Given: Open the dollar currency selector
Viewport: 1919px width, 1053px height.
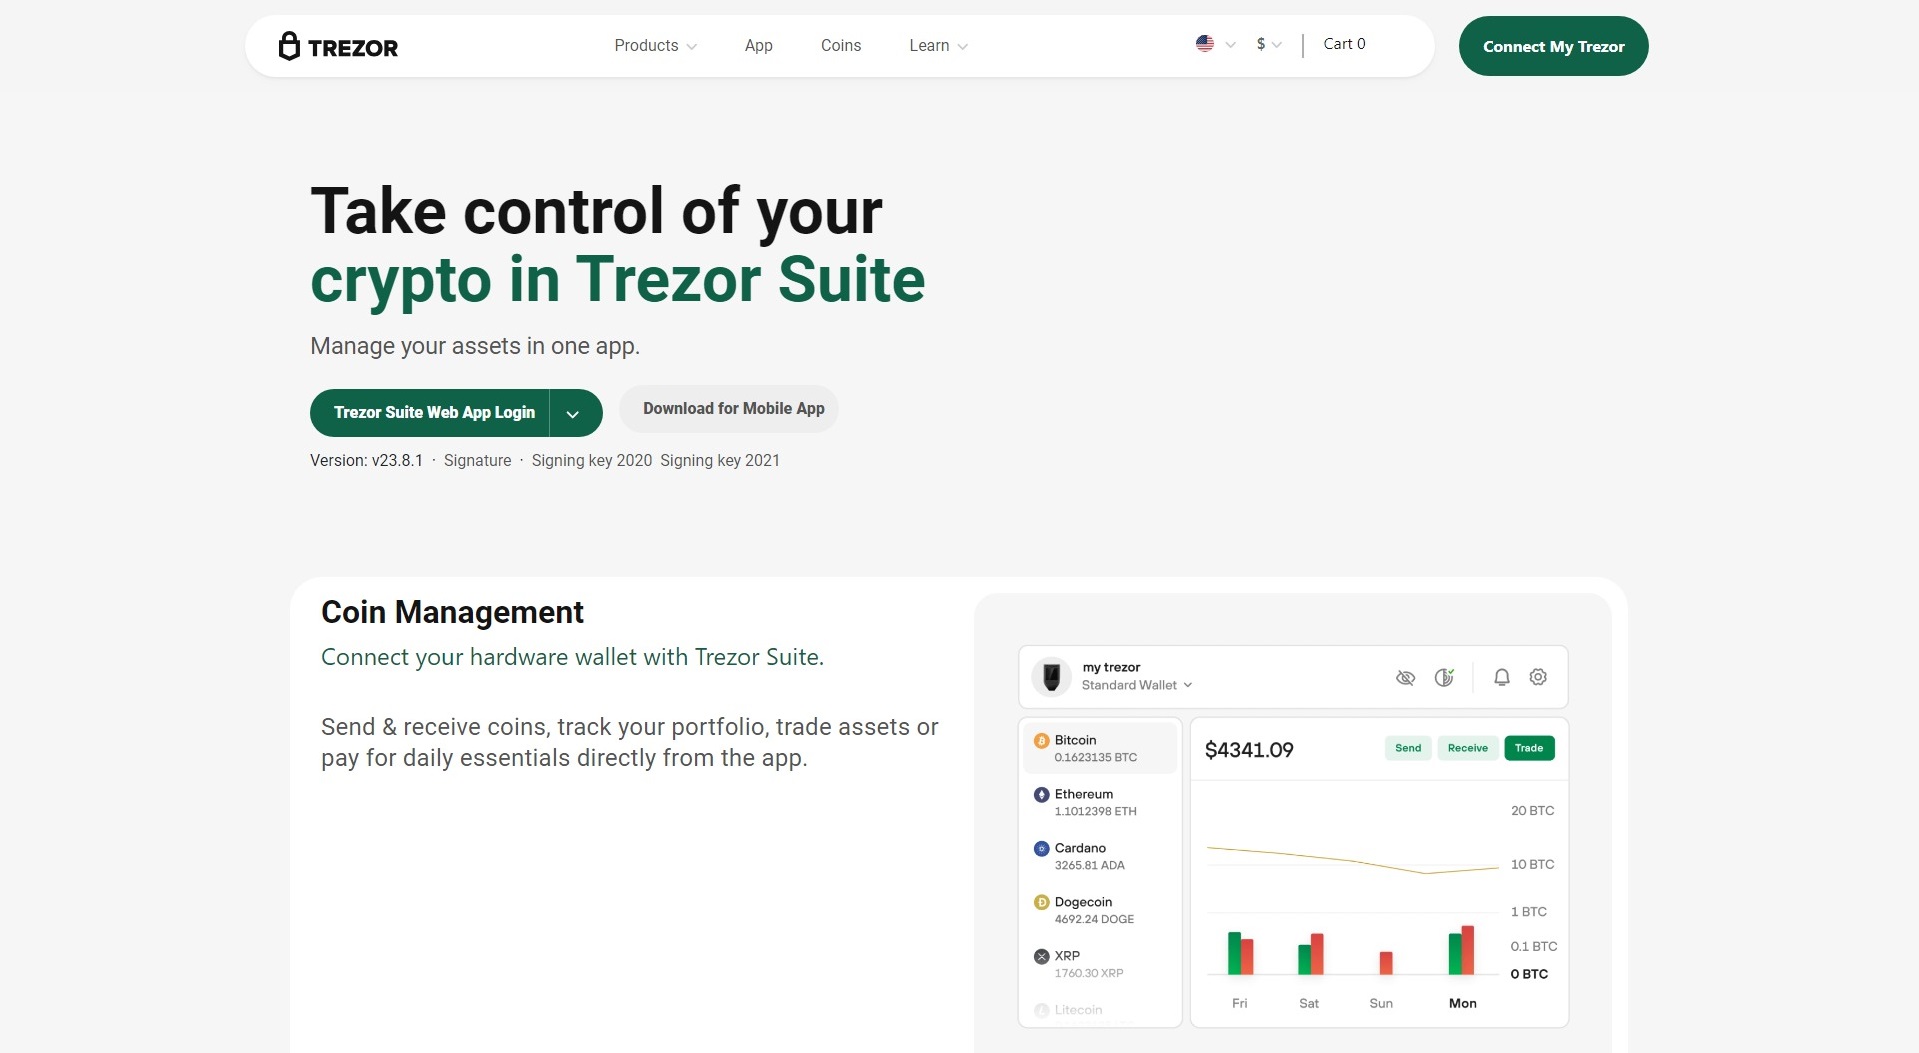Looking at the screenshot, I should (x=1269, y=44).
